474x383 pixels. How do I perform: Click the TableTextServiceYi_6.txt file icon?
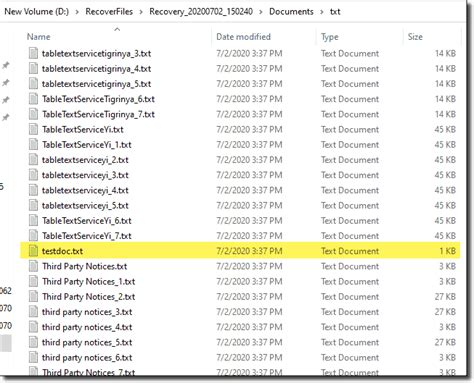[x=33, y=221]
